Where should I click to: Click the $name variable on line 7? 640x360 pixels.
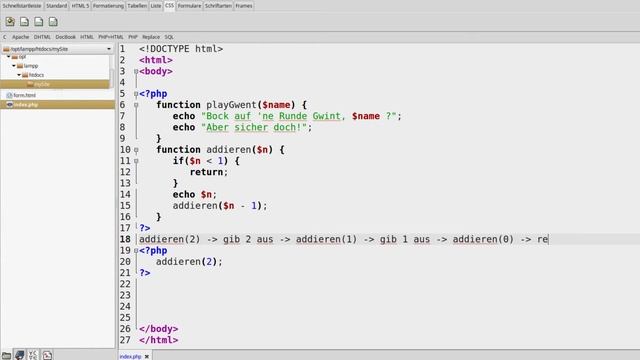click(366, 116)
